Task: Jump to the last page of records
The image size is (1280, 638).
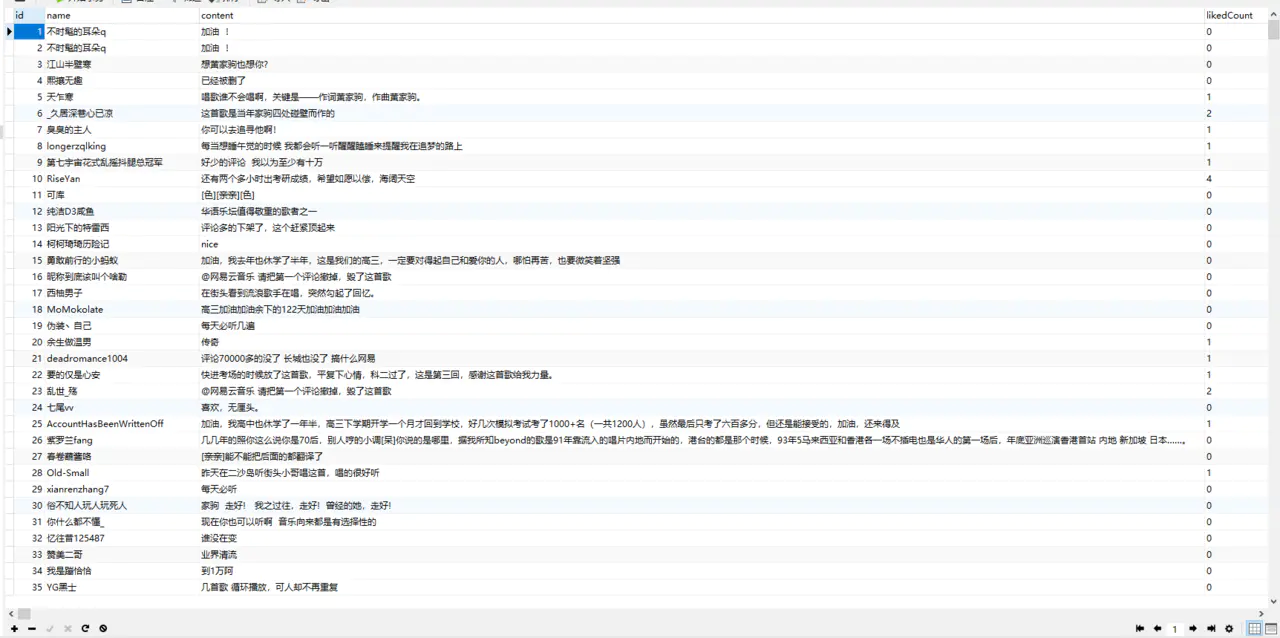Action: [x=1210, y=629]
